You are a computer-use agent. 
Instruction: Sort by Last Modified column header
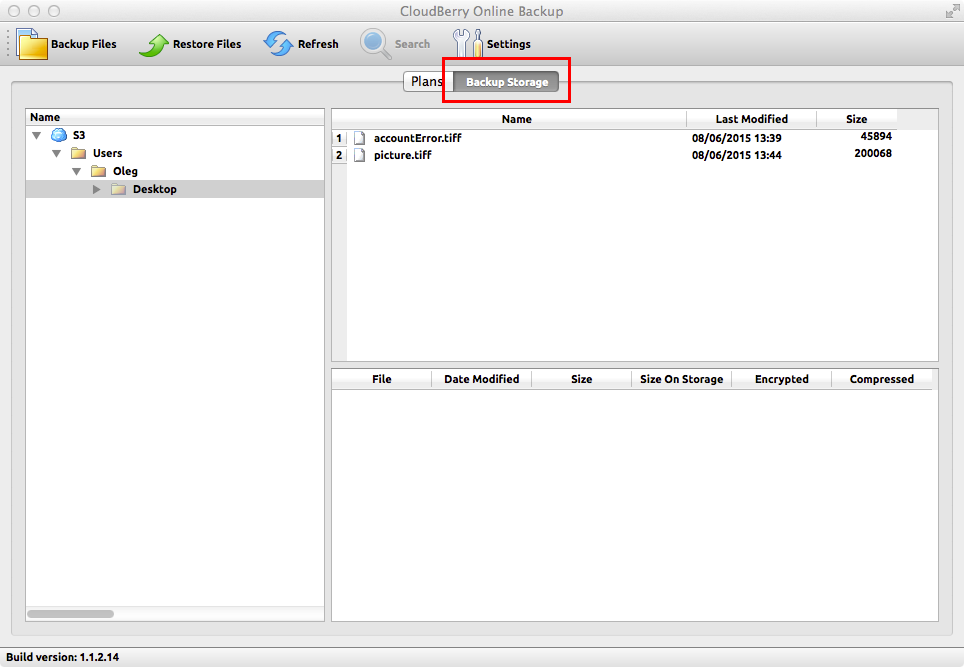(x=751, y=119)
